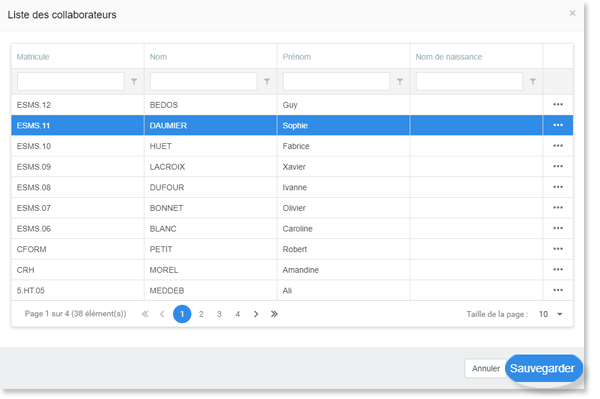Sort by Nom de naissance column header
Screen dimensions: 600x399
point(448,57)
